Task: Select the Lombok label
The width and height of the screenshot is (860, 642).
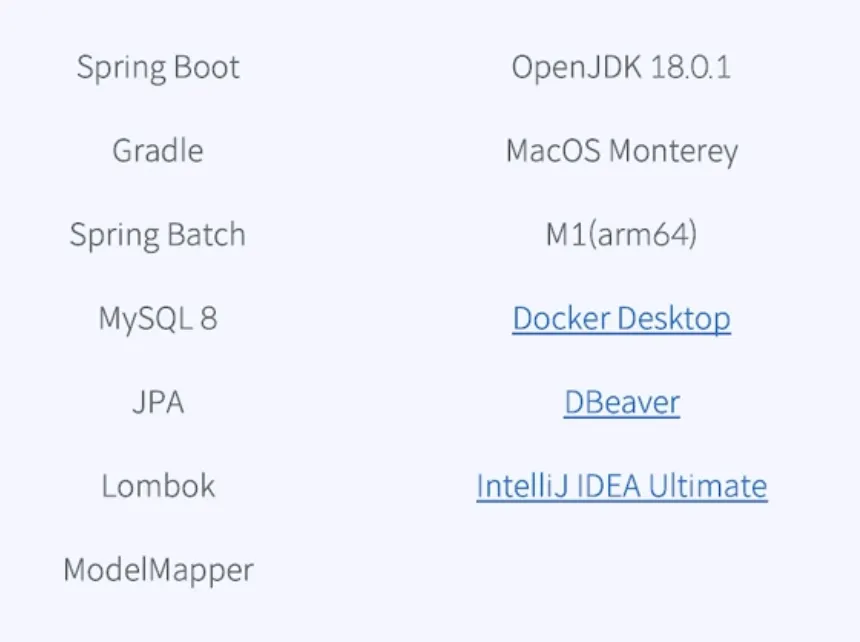Action: click(158, 487)
